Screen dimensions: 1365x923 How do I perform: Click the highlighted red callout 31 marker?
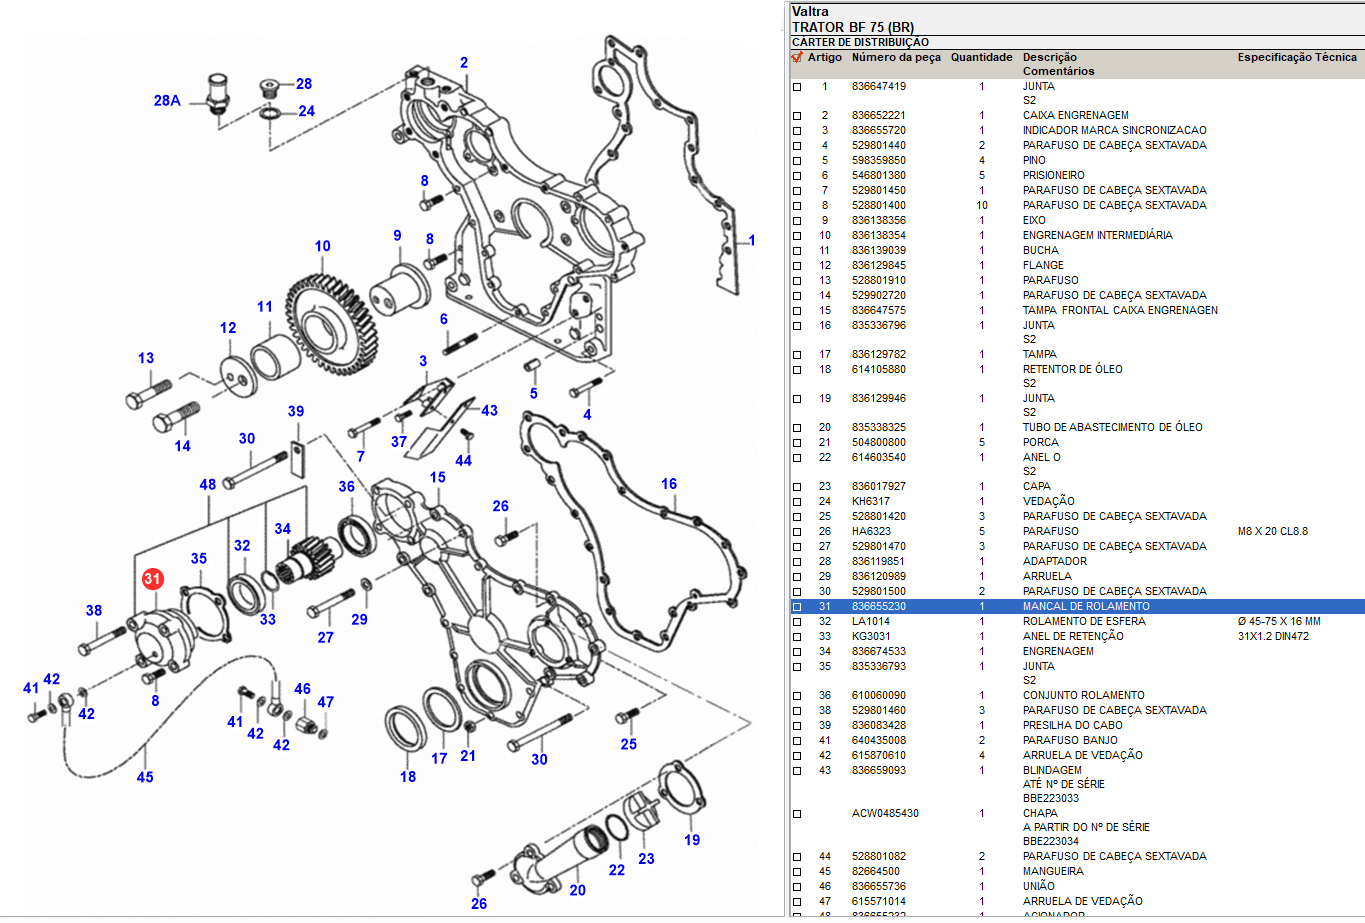(x=152, y=579)
